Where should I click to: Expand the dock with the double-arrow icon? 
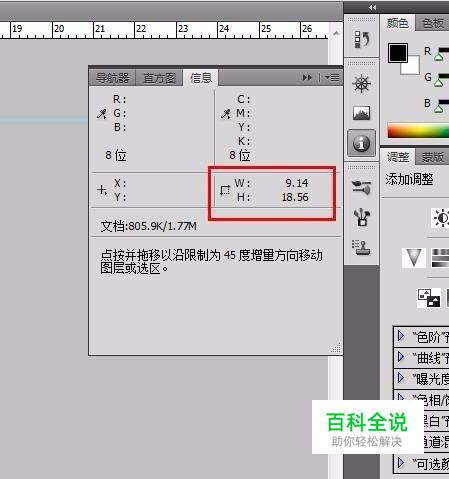click(x=372, y=7)
